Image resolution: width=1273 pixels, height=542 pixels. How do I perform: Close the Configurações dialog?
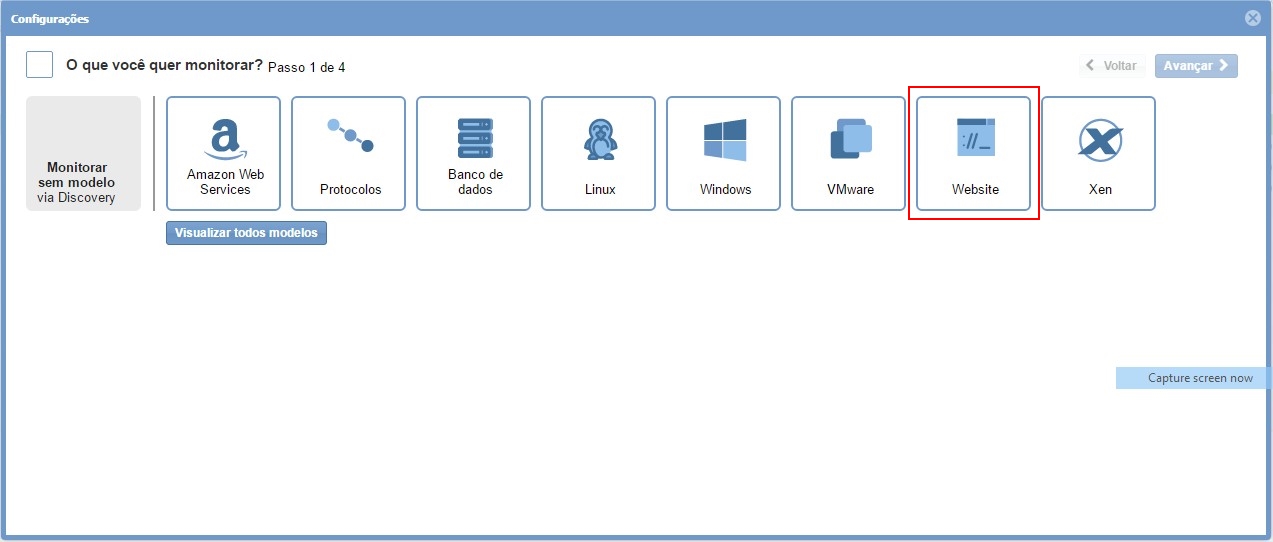click(x=1252, y=18)
